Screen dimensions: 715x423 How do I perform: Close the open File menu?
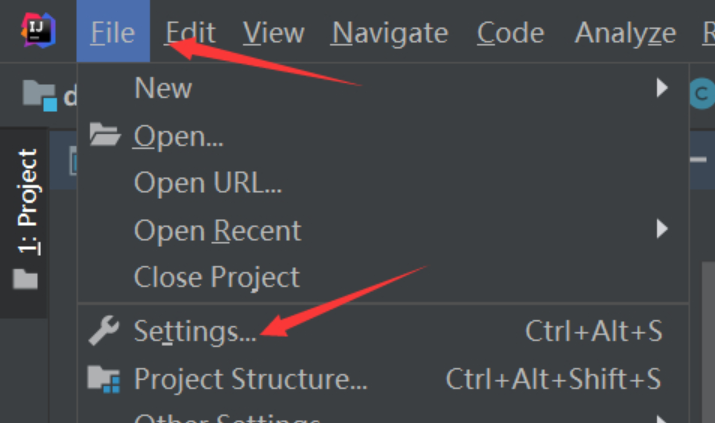112,33
